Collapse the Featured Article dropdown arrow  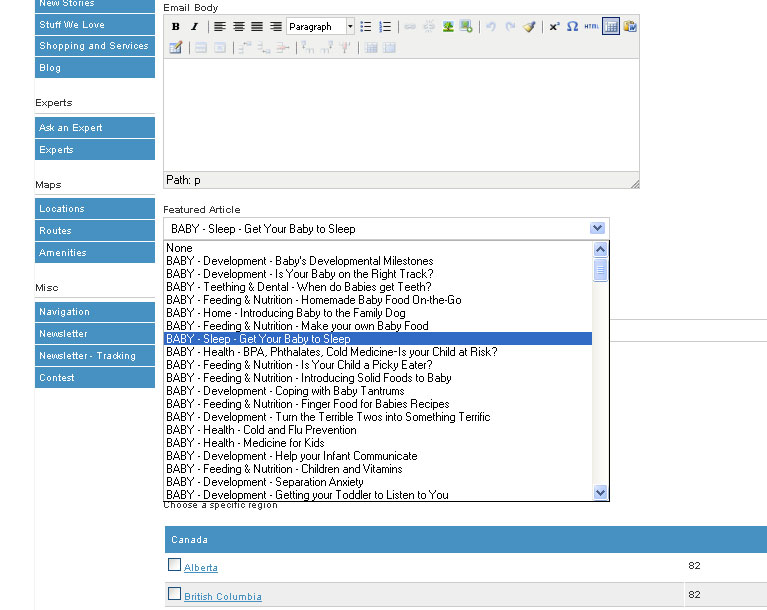[x=597, y=228]
